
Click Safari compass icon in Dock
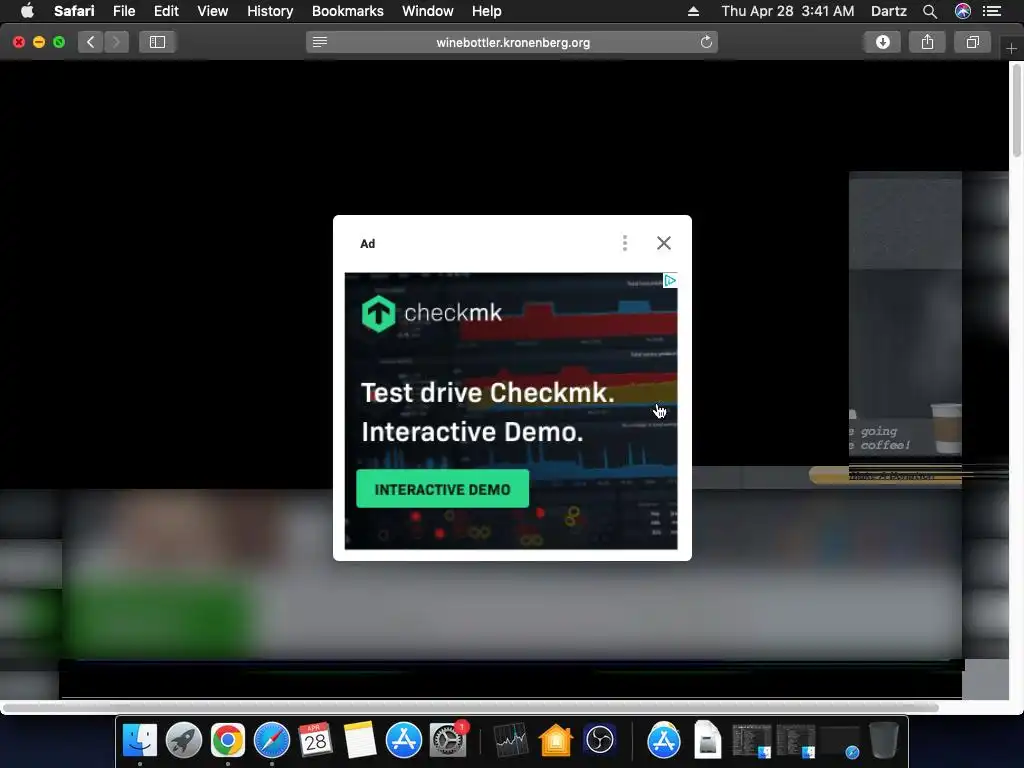pyautogui.click(x=272, y=741)
